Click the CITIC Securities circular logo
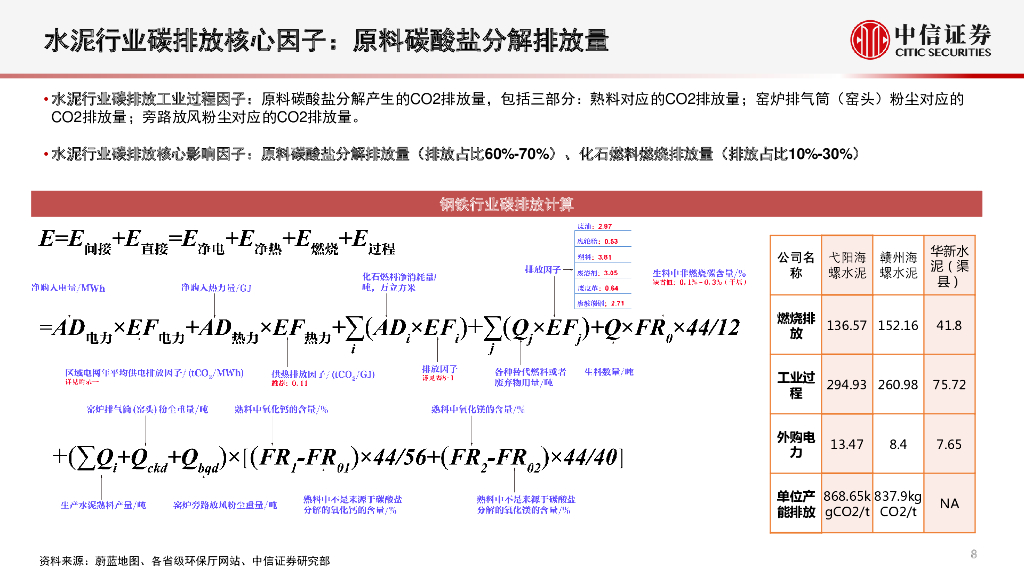This screenshot has width=1024, height=576. pyautogui.click(x=870, y=38)
